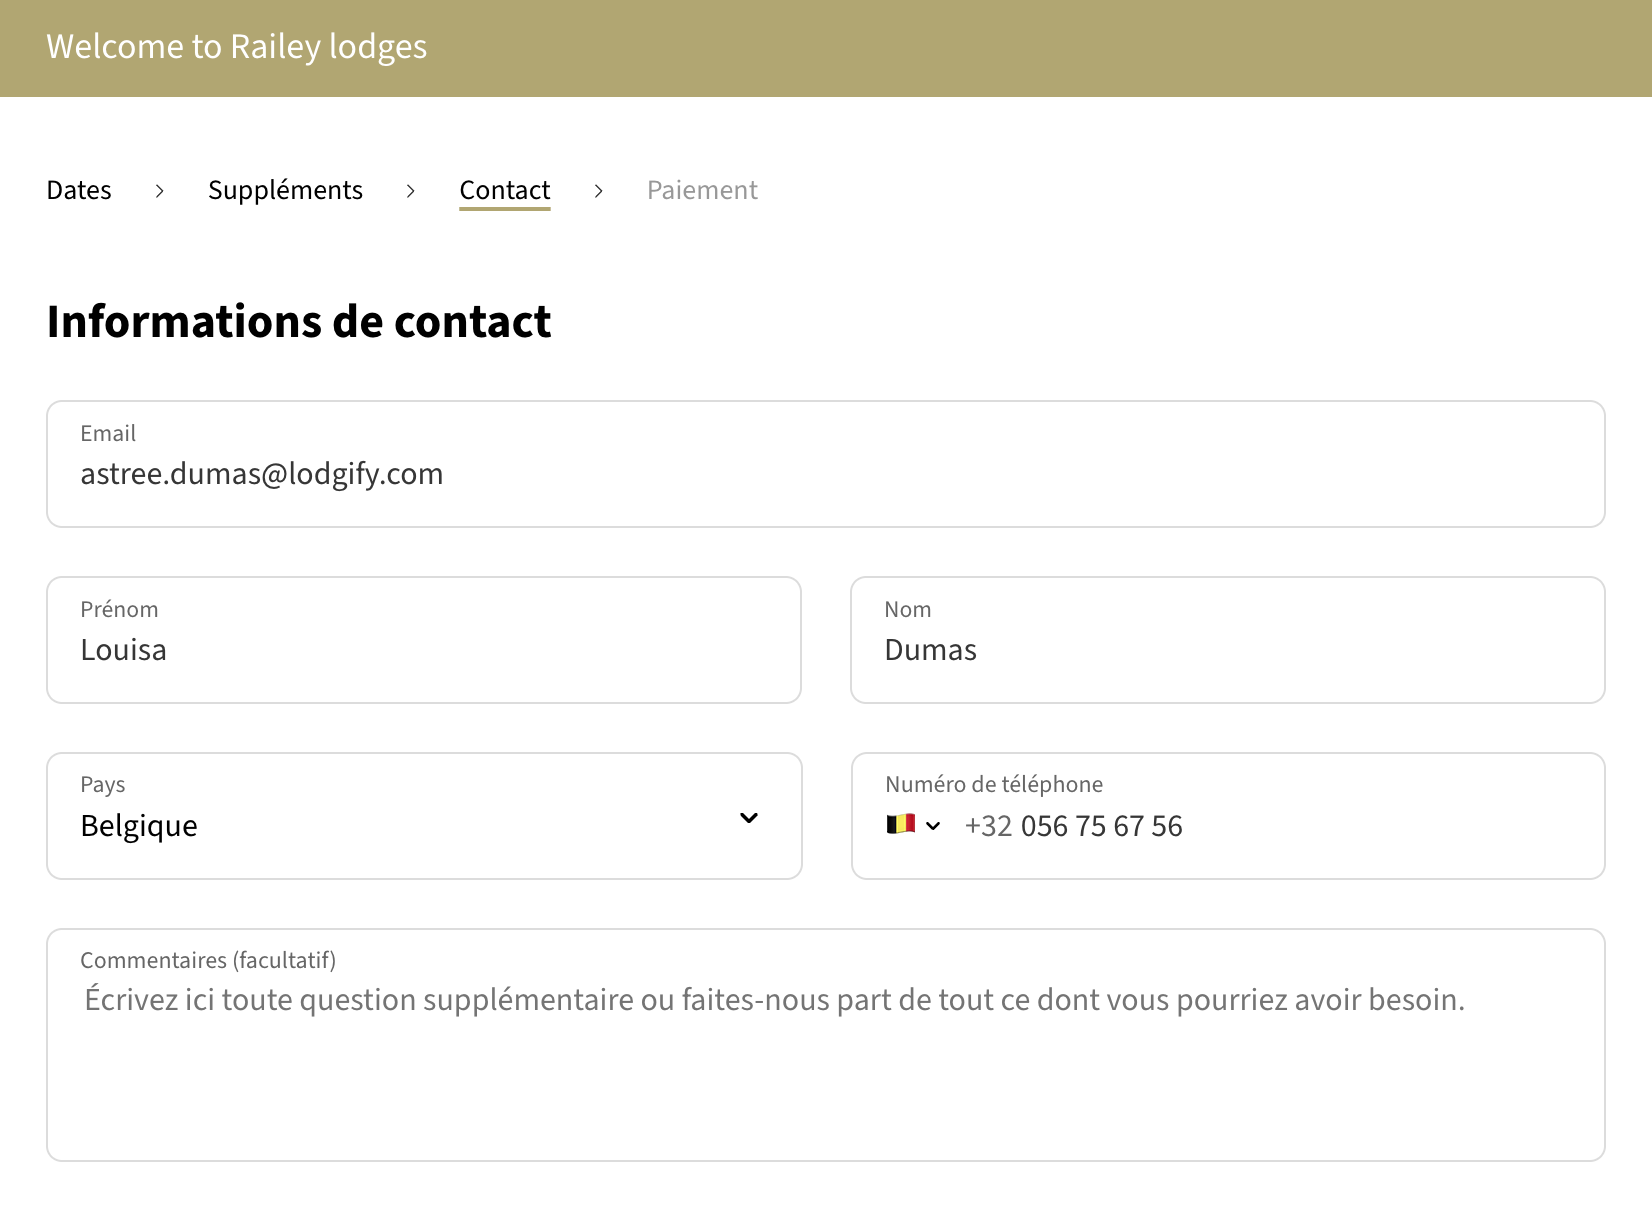This screenshot has height=1212, width=1652.
Task: Go back to the Dates step
Action: coord(79,190)
